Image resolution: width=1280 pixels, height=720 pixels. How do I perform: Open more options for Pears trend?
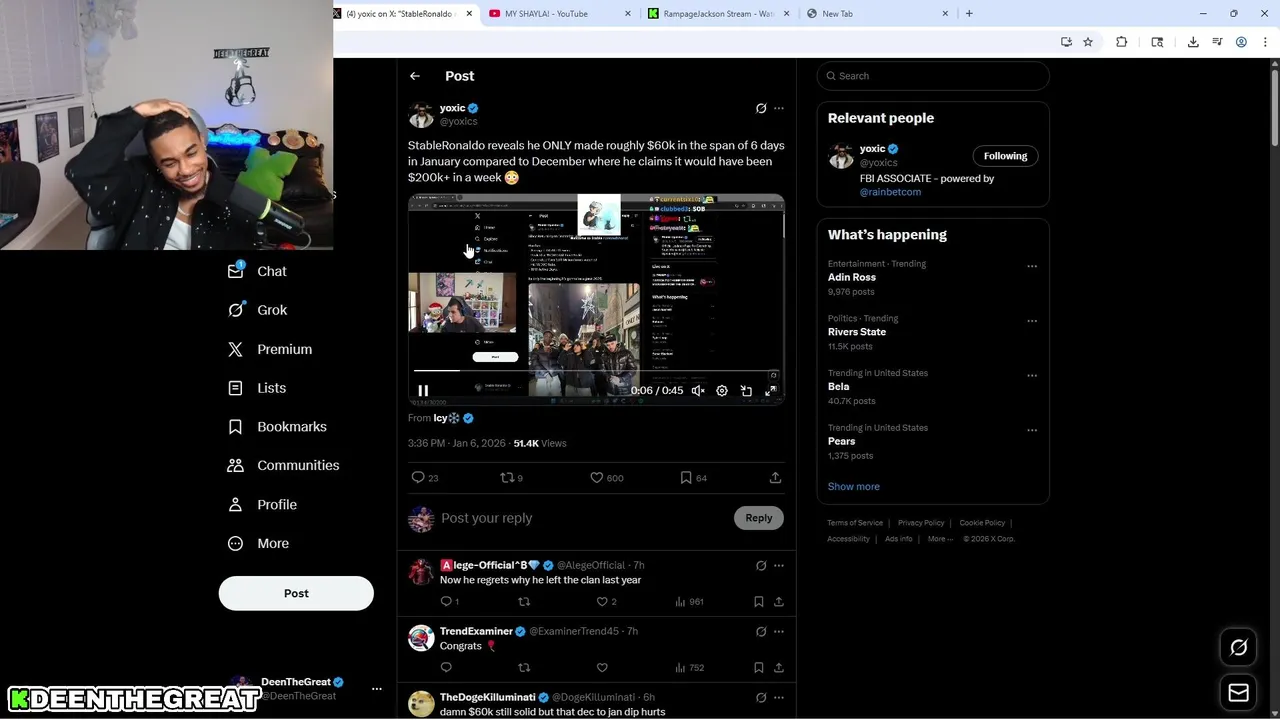point(1032,431)
